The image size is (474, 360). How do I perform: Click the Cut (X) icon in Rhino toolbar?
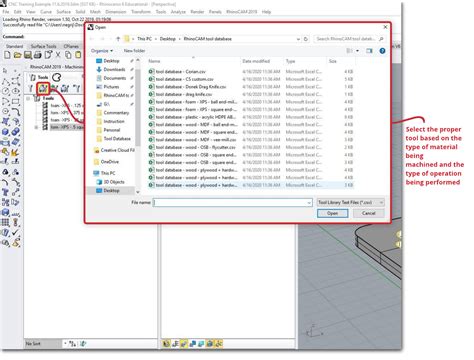(58, 55)
